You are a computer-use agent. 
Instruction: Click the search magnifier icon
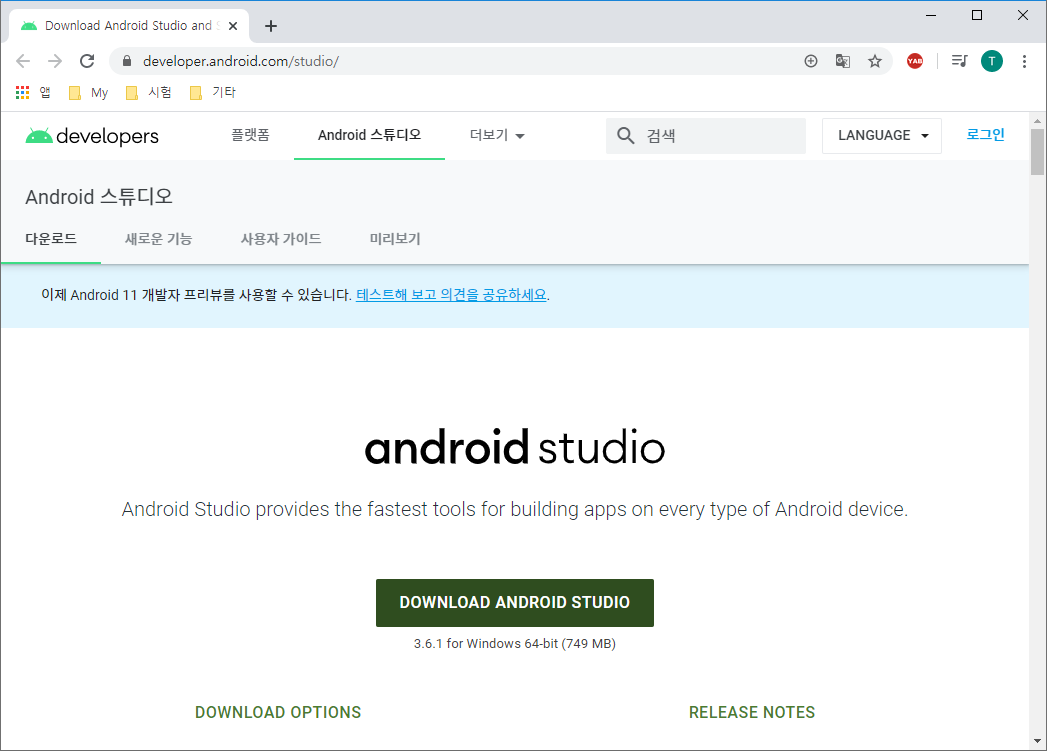tap(626, 136)
